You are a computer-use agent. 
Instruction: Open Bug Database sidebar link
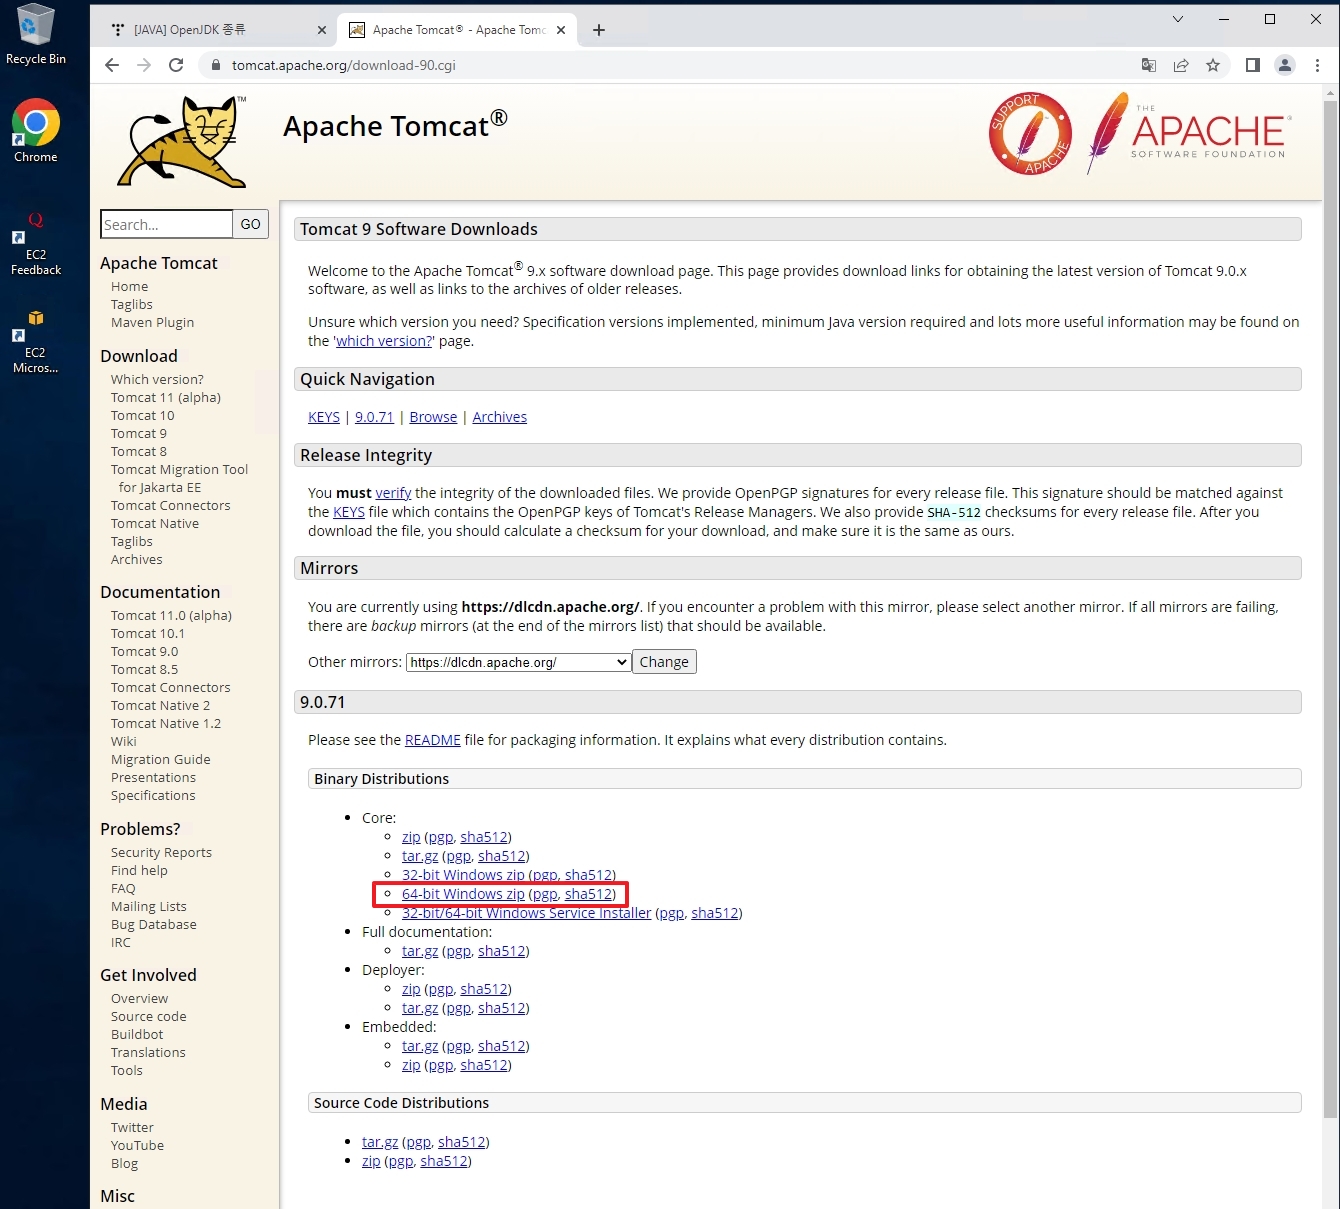point(153,924)
